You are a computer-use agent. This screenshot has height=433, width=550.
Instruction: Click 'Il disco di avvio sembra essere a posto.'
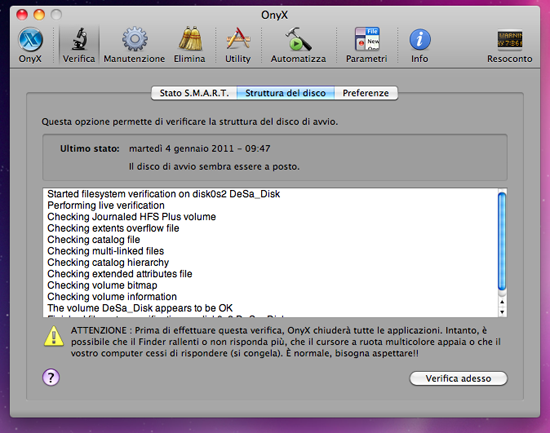point(214,167)
